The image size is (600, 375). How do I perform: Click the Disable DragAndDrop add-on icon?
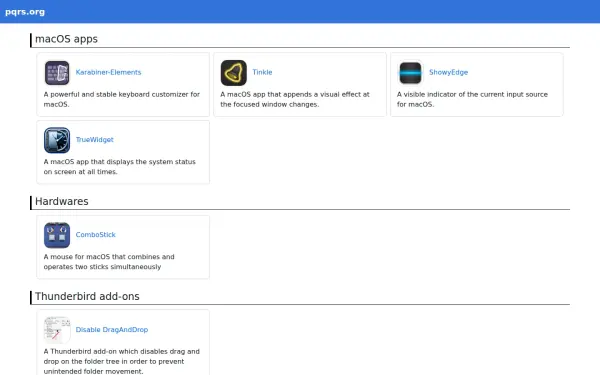point(57,330)
